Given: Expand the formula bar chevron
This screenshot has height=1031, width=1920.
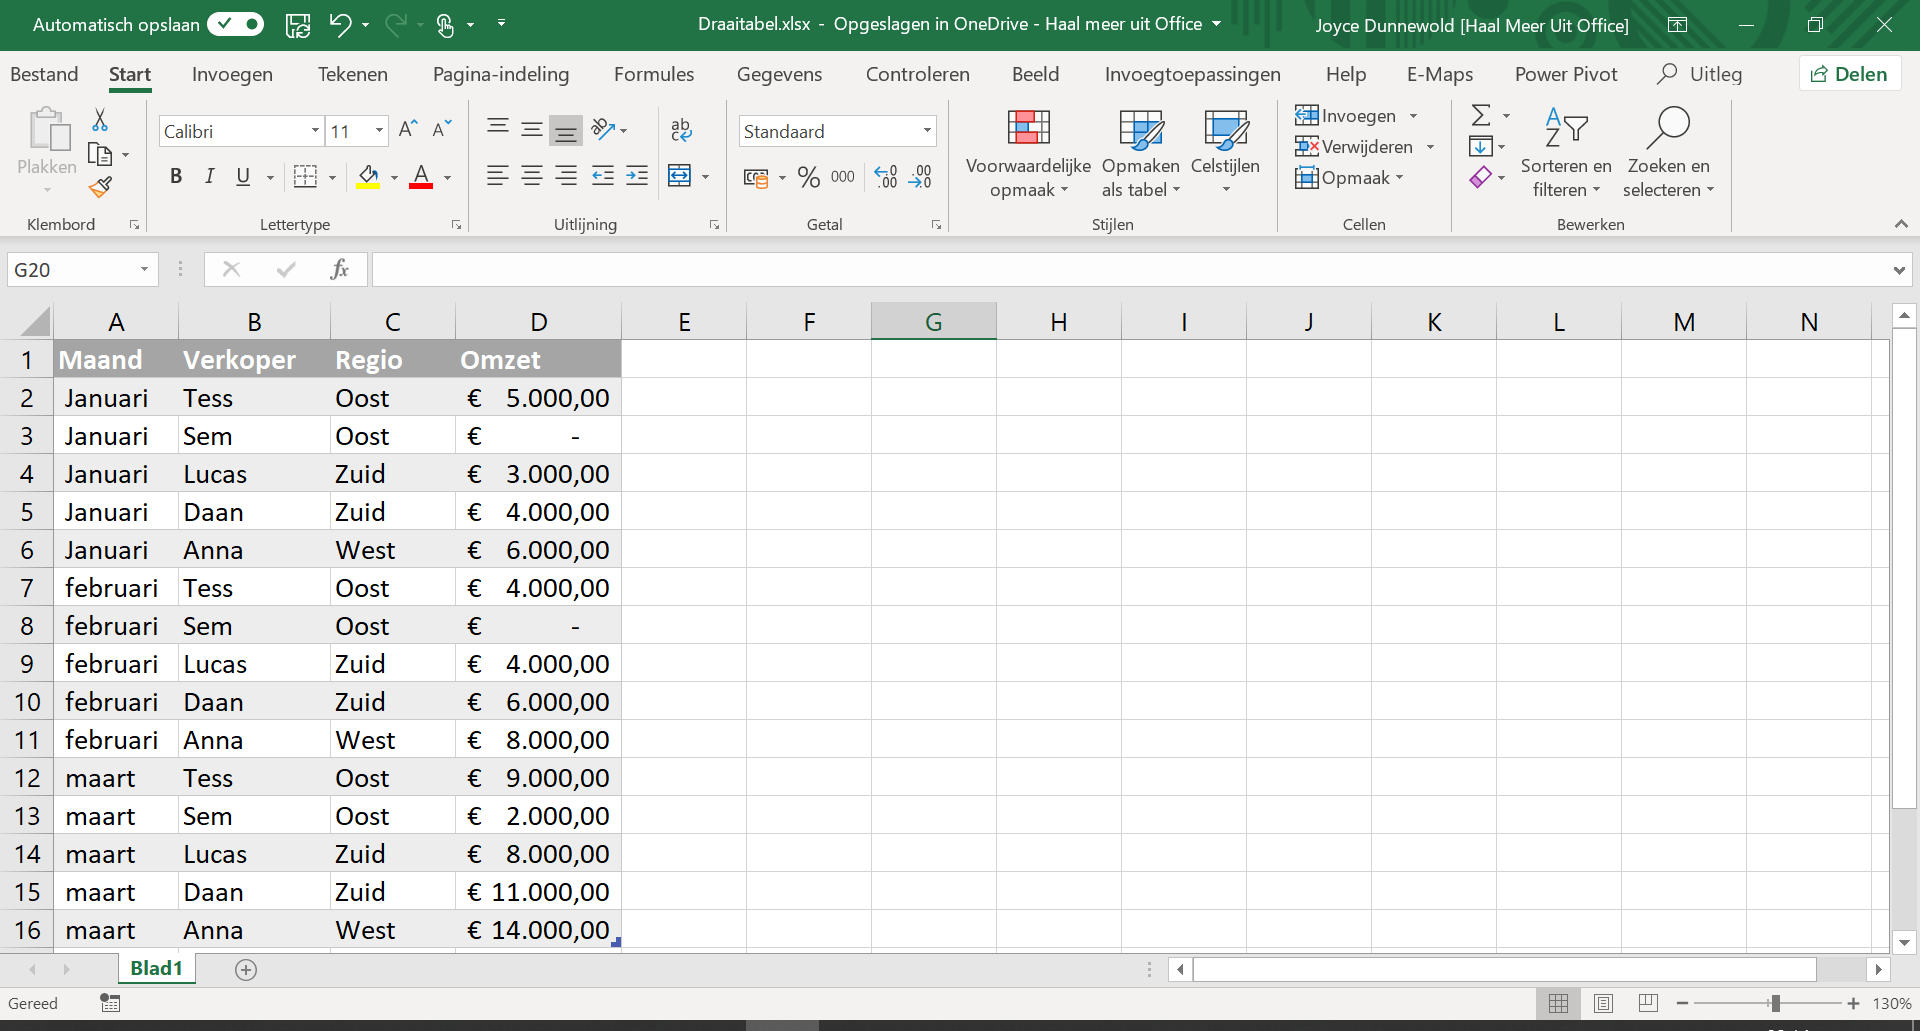Looking at the screenshot, I should [x=1899, y=270].
